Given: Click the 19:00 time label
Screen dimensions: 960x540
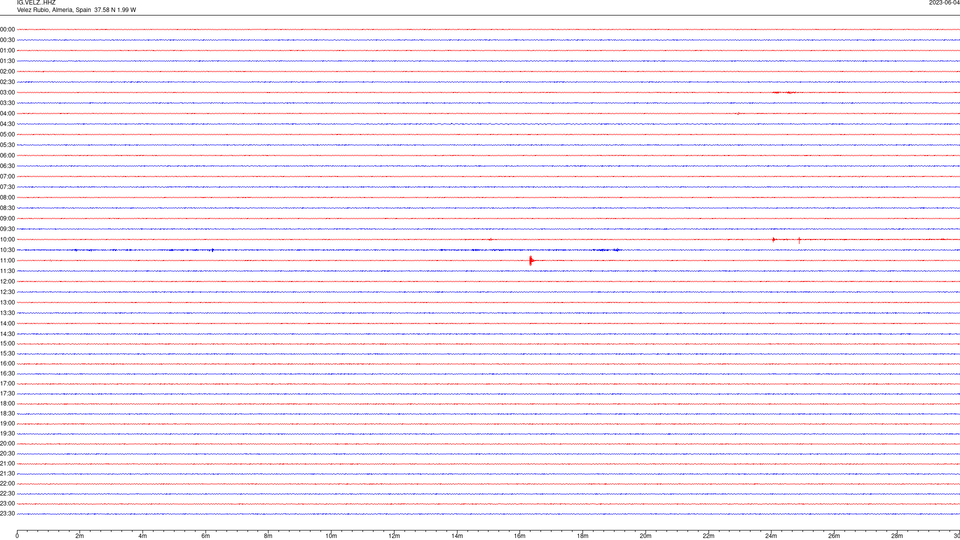Looking at the screenshot, I should pyautogui.click(x=7, y=424).
